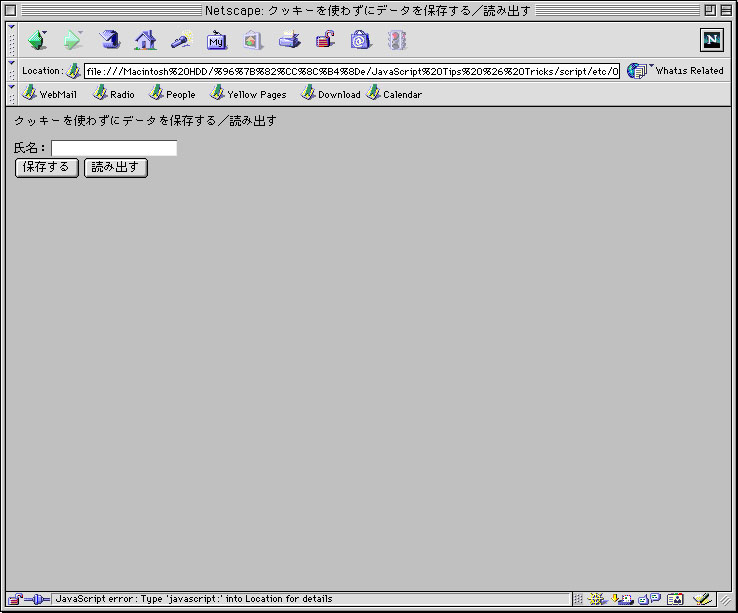Click the window zoom box
This screenshot has width=738, height=613.
coord(710,10)
